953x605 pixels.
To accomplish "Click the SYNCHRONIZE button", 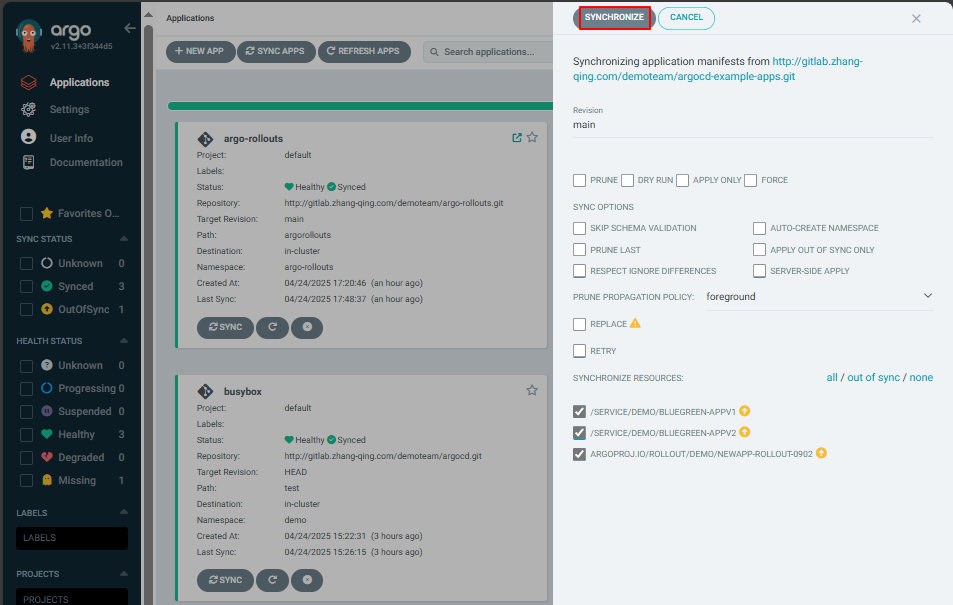I will 614,18.
